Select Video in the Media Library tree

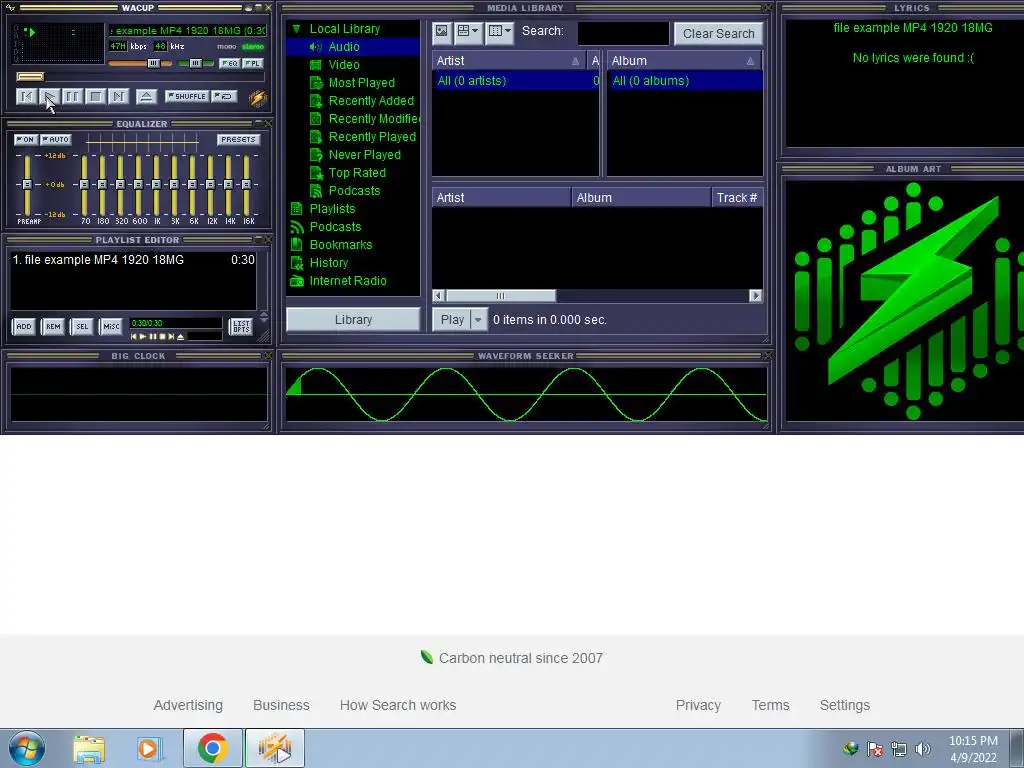pos(344,65)
